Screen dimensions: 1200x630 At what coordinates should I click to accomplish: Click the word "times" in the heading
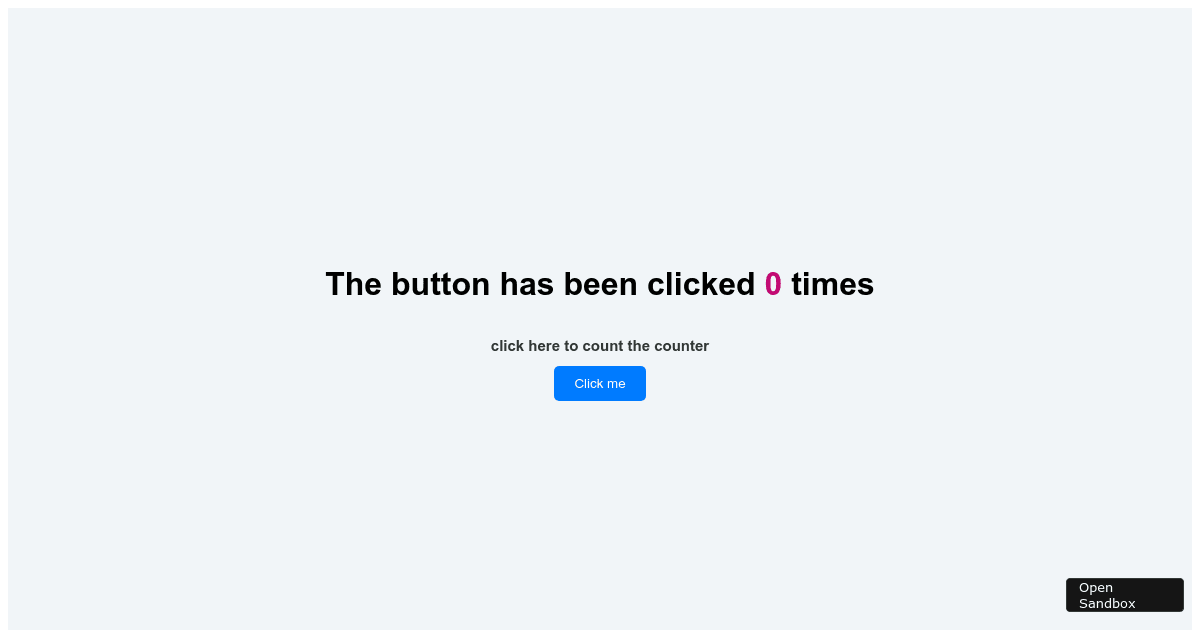832,284
